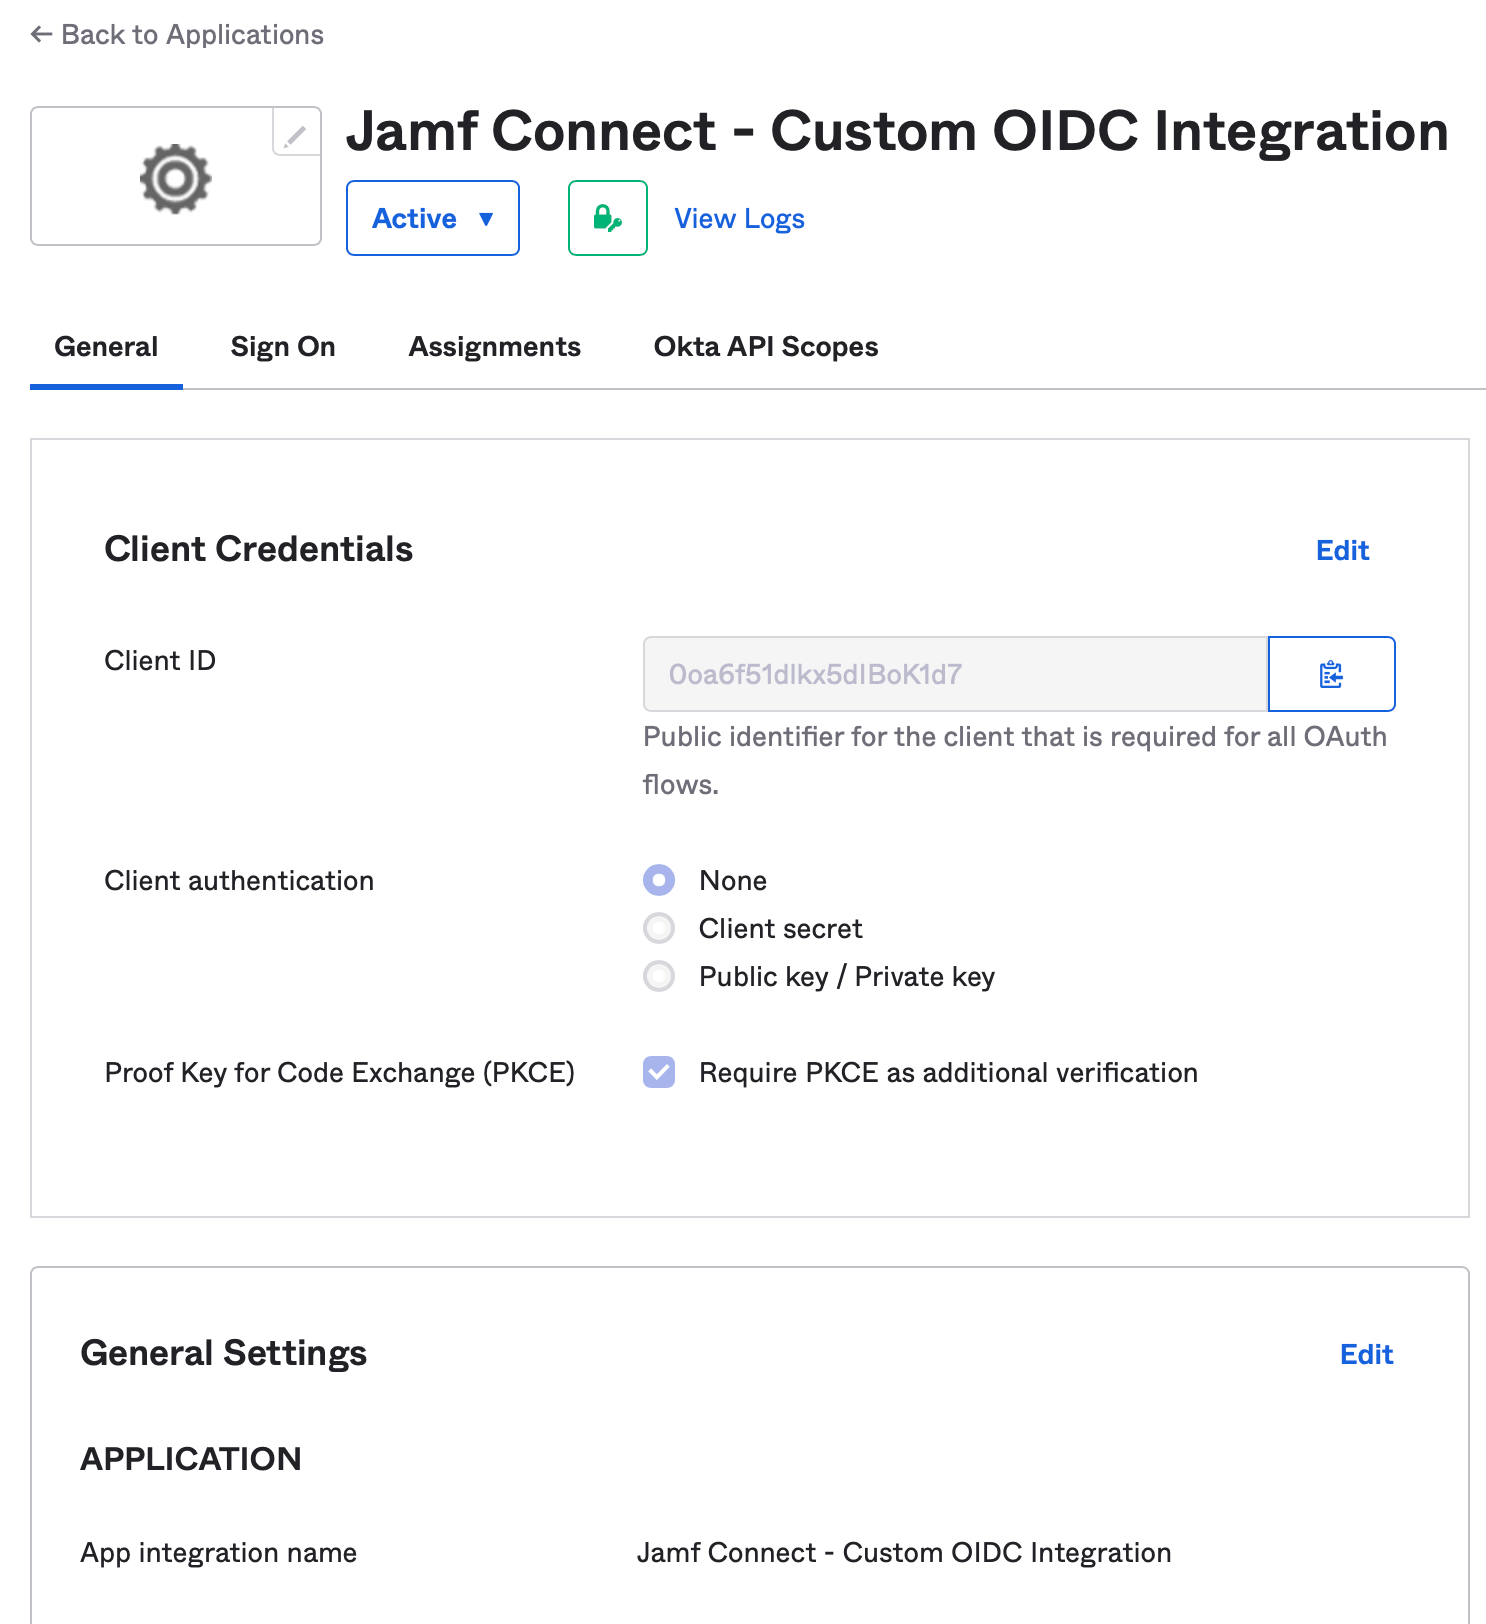Click the App integration name value text
The width and height of the screenshot is (1486, 1624).
(x=904, y=1552)
